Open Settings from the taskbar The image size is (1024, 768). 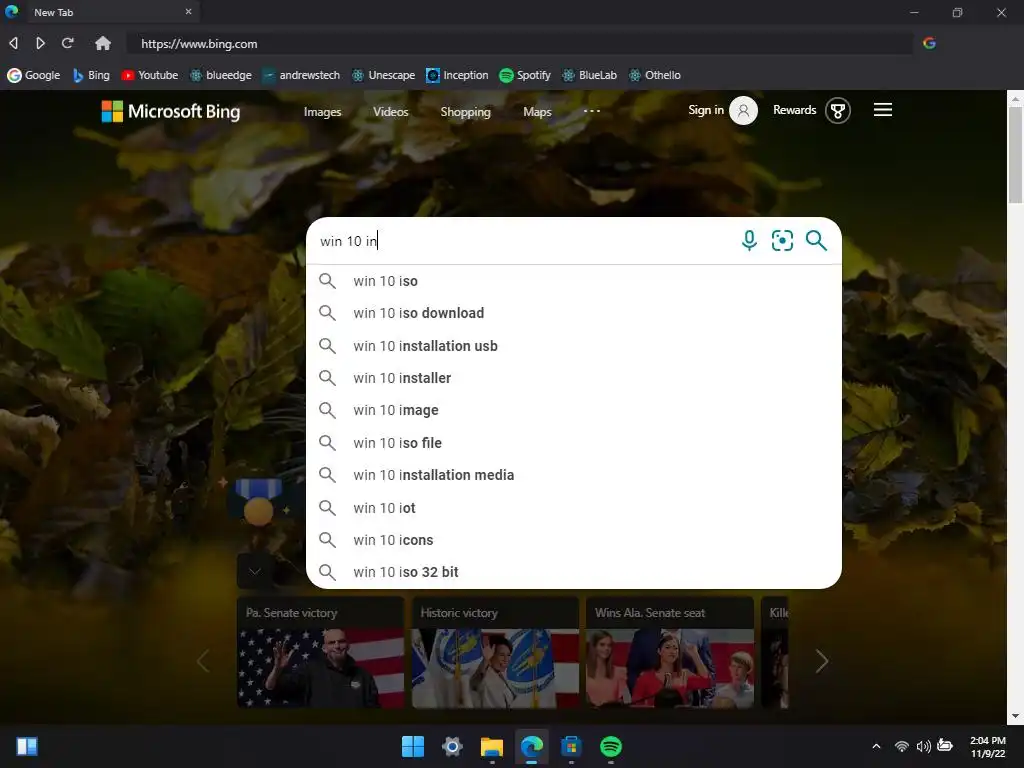(x=452, y=746)
